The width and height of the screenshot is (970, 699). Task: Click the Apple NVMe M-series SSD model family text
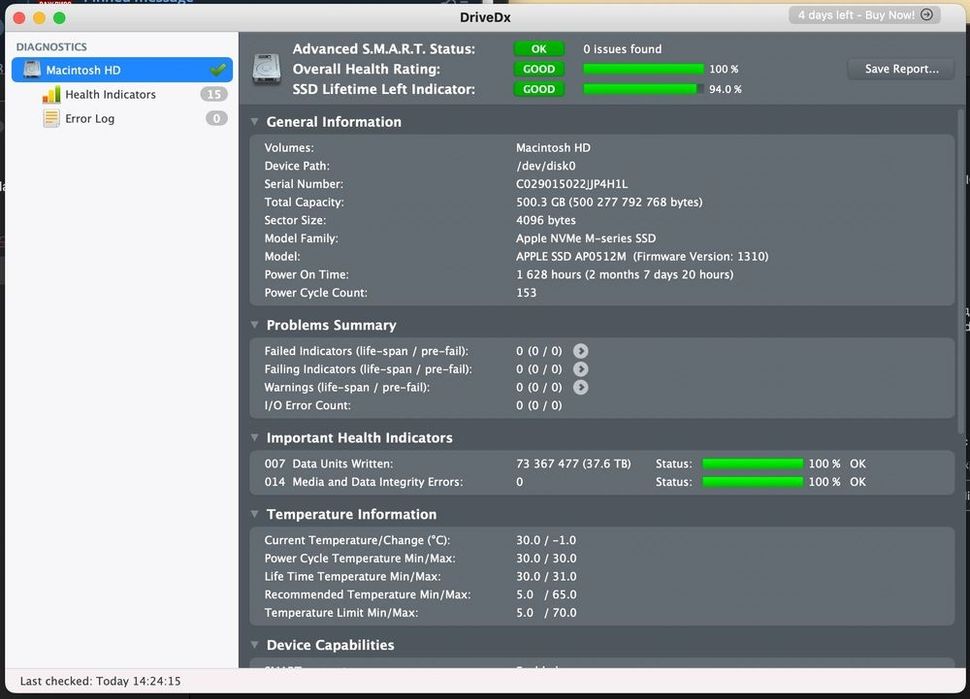pos(586,238)
